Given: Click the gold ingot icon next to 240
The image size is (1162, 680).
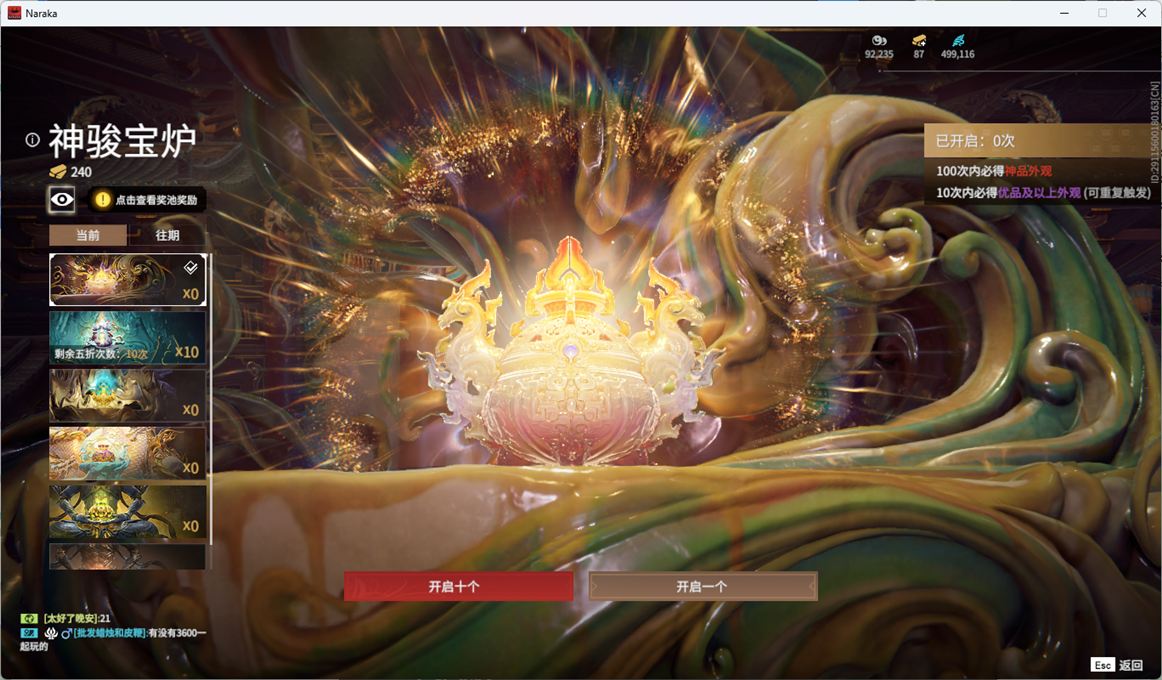Looking at the screenshot, I should point(58,172).
